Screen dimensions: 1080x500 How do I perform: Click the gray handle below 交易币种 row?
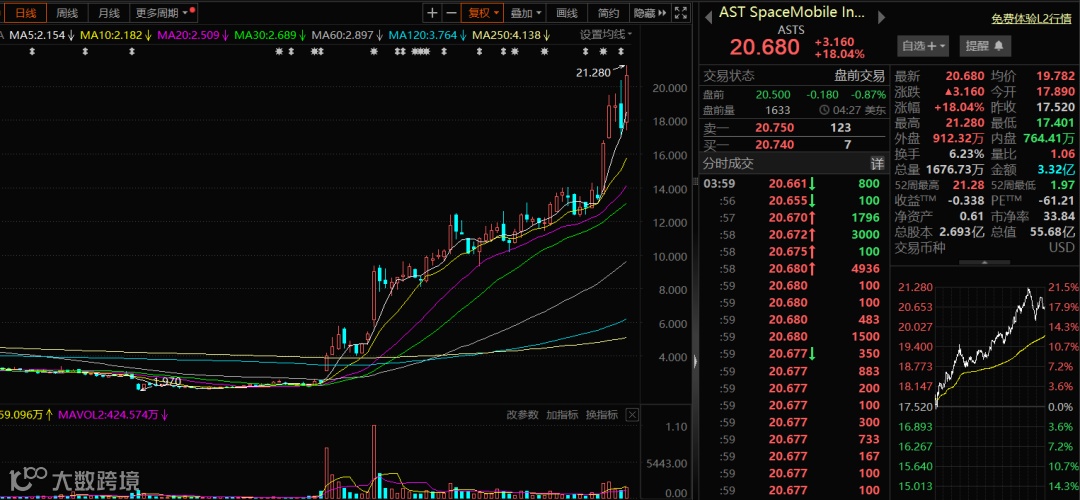tap(984, 263)
